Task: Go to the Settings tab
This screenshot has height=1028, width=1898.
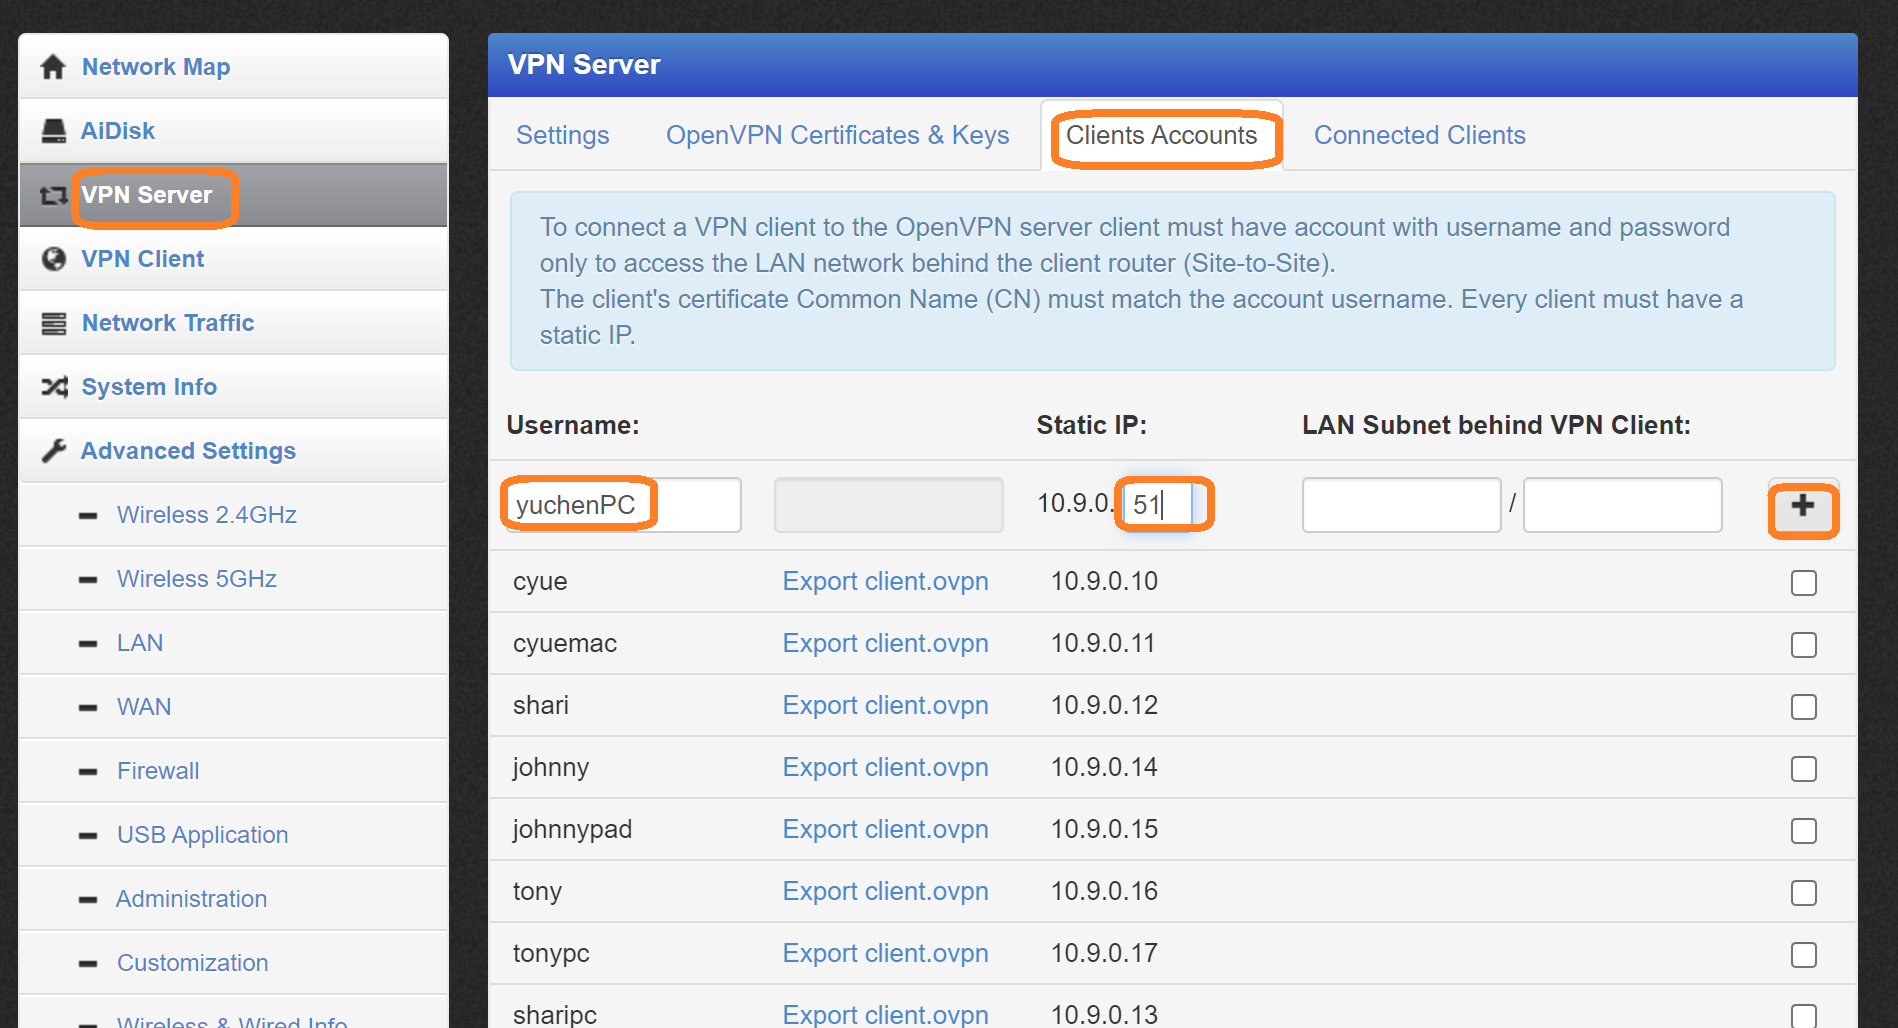Action: coord(562,135)
